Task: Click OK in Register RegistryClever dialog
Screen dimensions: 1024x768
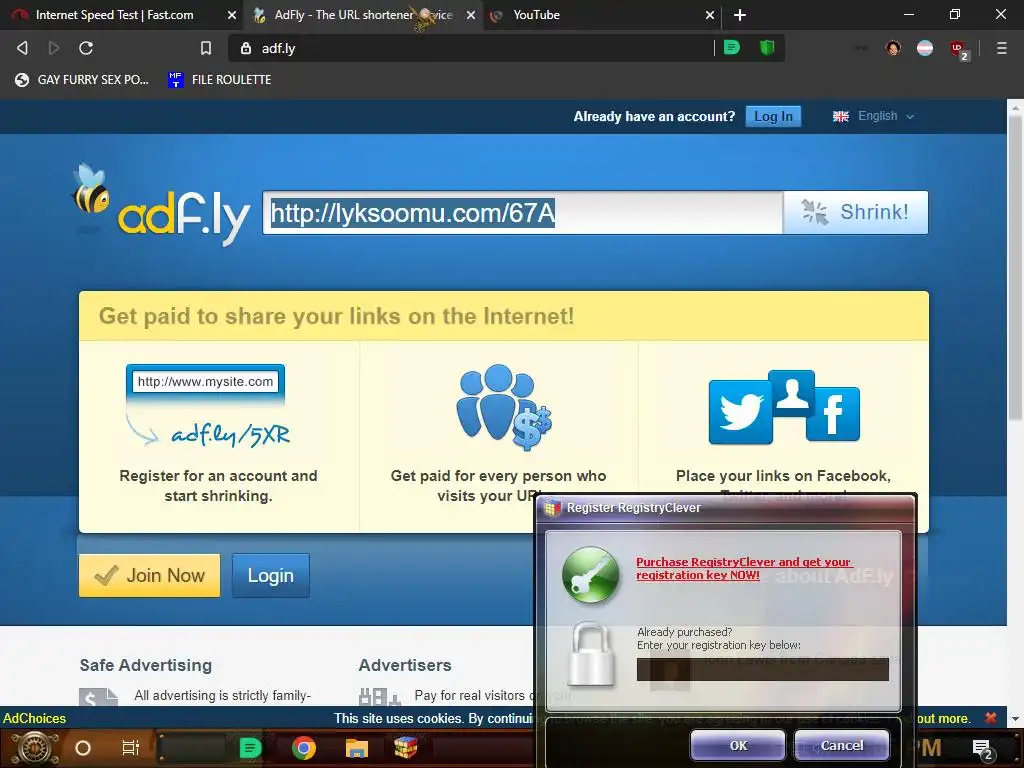Action: tap(738, 745)
